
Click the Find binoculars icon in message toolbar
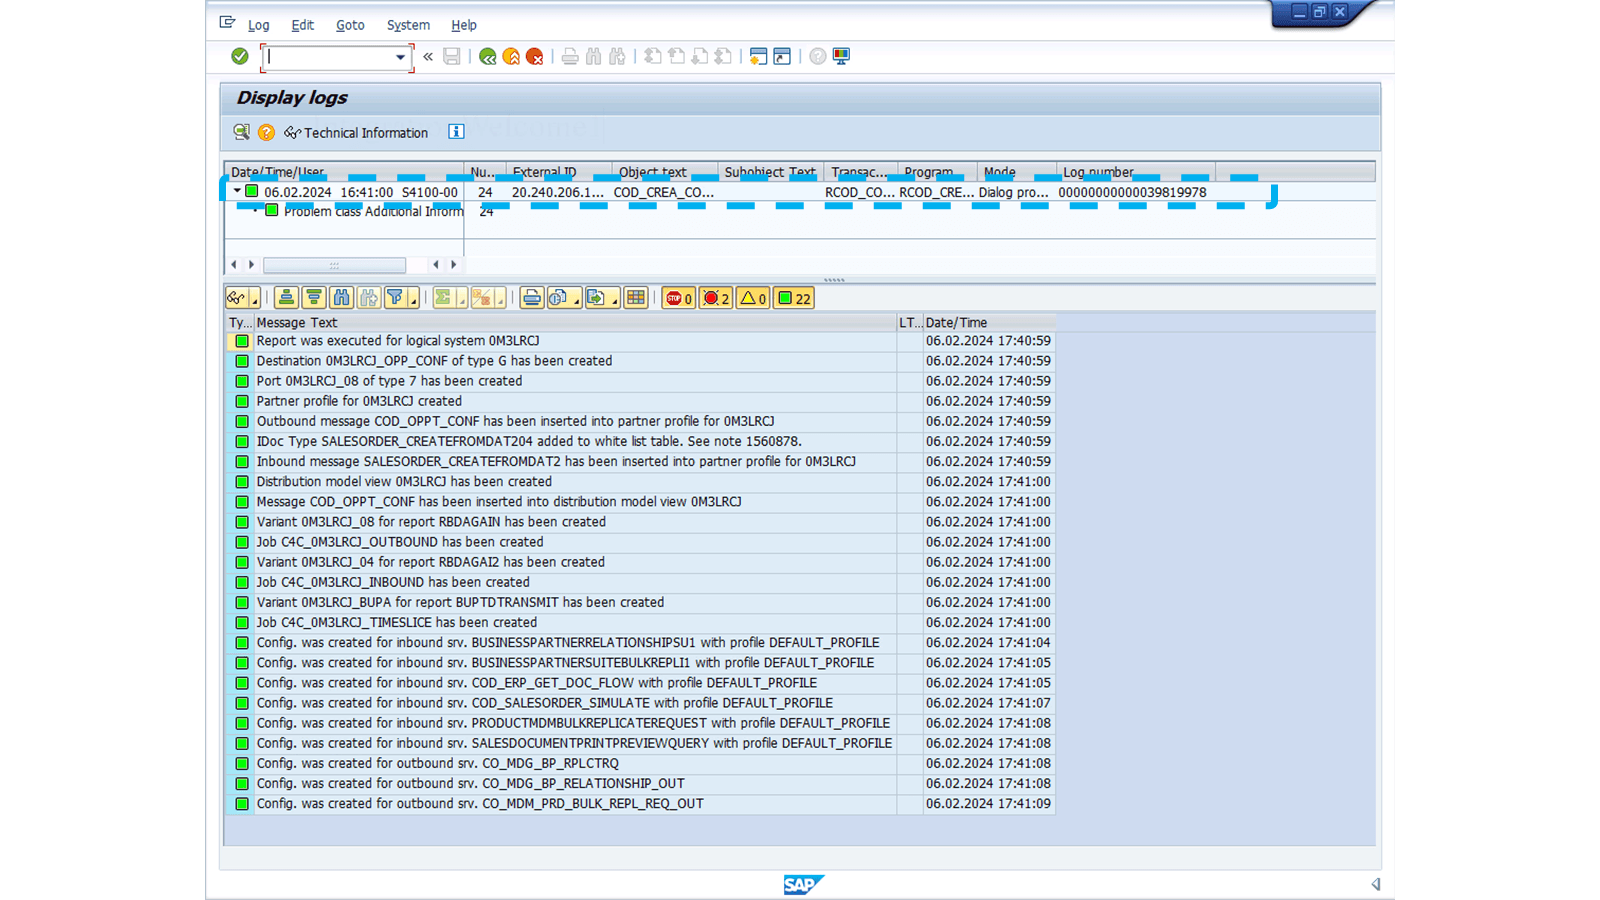[x=342, y=298]
